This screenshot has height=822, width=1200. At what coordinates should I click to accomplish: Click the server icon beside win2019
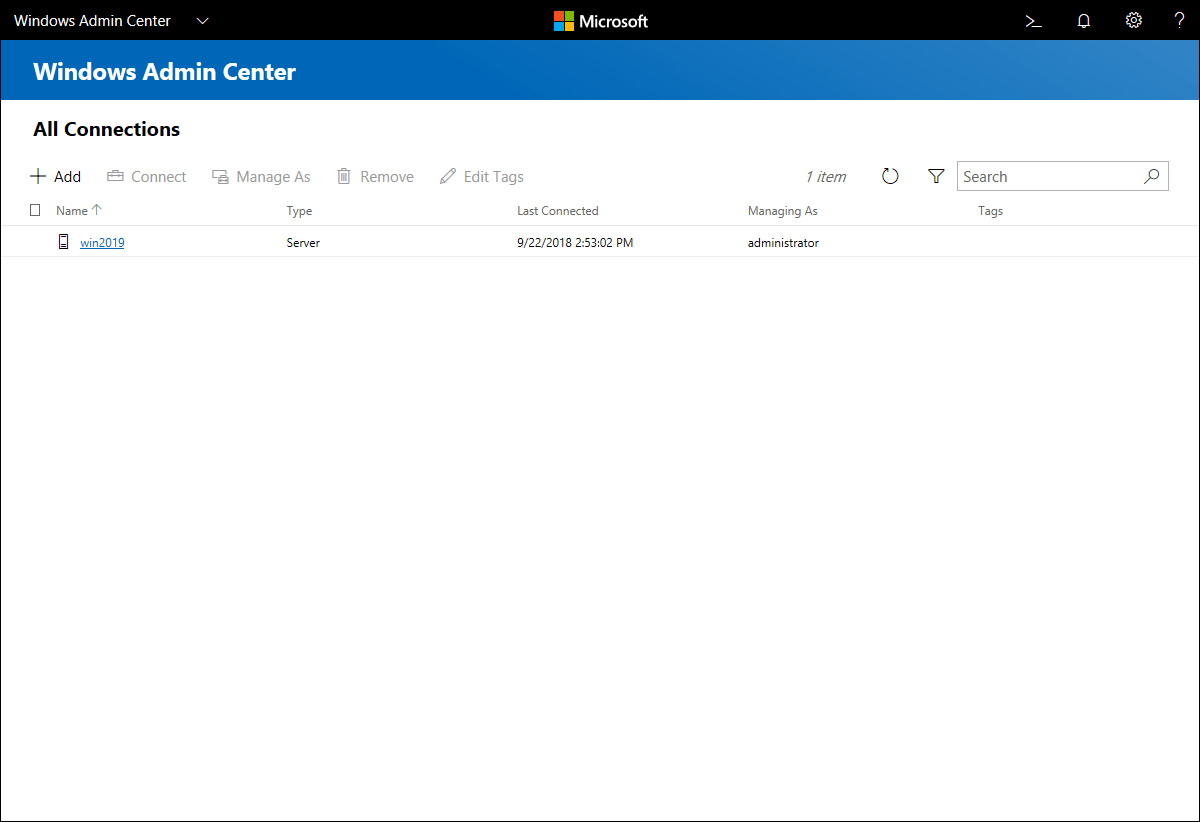tap(64, 242)
